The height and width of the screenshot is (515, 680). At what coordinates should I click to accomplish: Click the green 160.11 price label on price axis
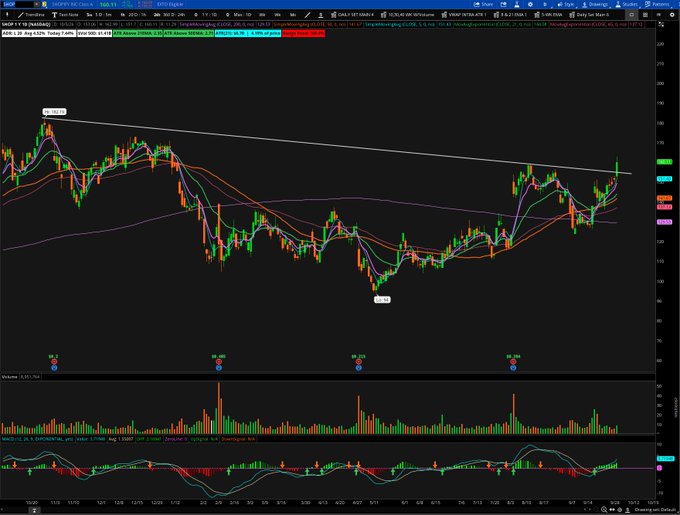pos(664,162)
